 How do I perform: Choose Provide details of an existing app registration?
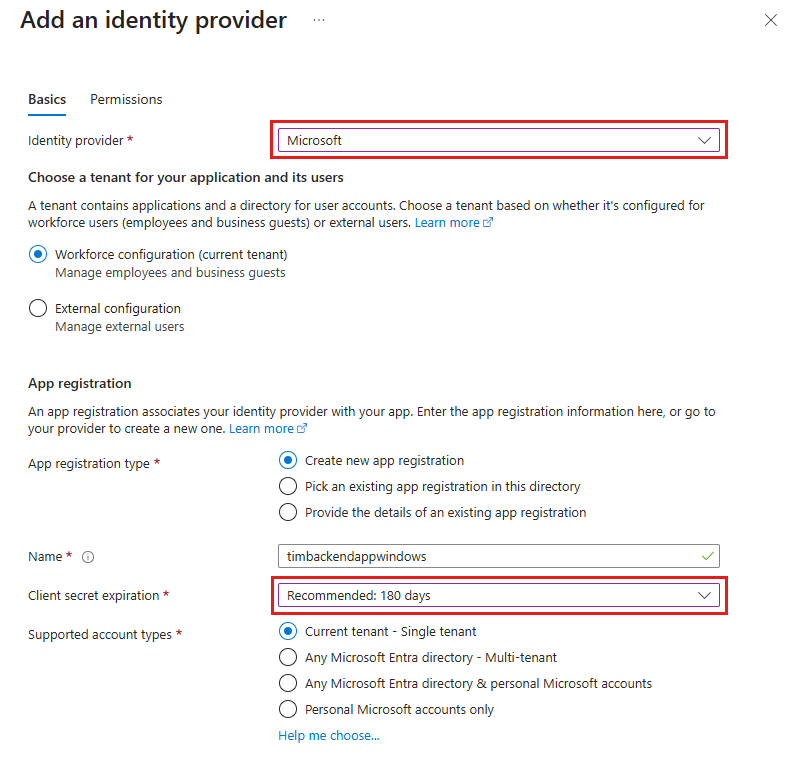(x=288, y=512)
